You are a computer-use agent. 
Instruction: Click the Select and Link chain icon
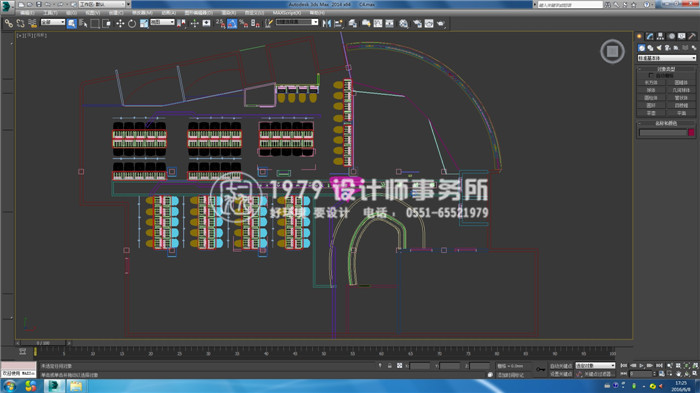click(x=8, y=24)
